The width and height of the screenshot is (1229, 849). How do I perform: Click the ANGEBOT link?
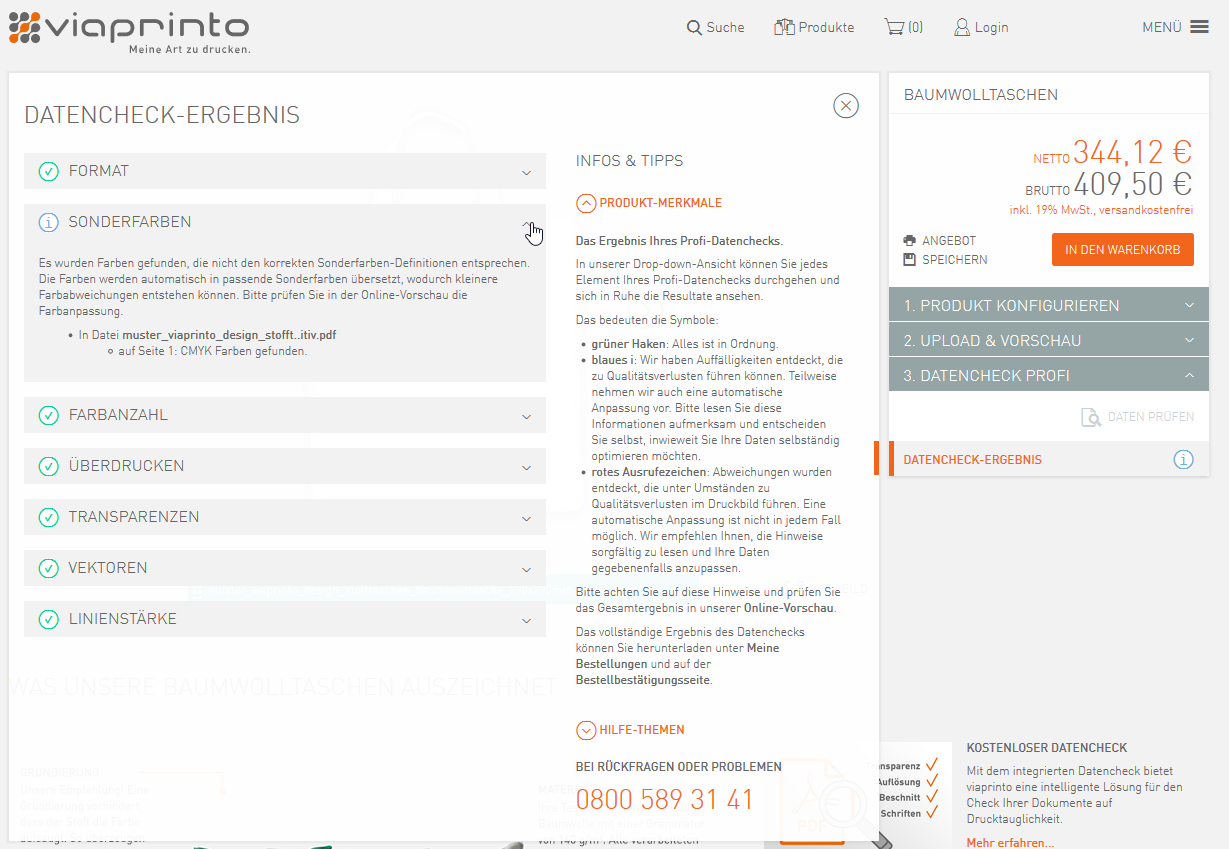point(949,241)
